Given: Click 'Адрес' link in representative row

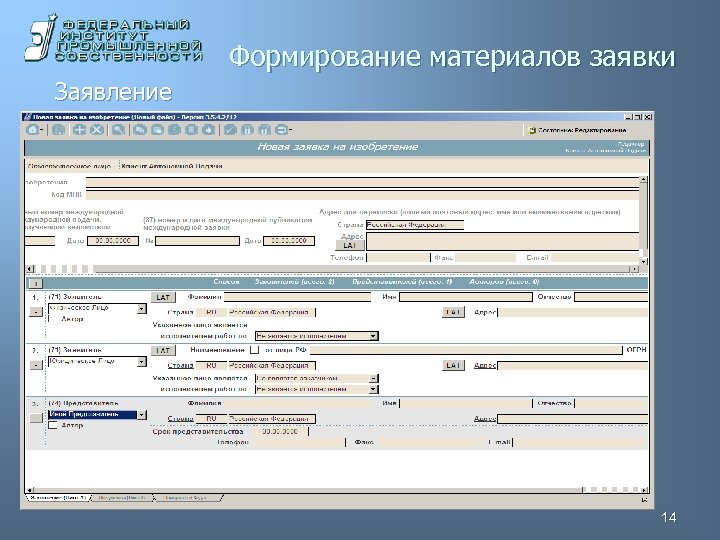Looking at the screenshot, I should point(485,419).
